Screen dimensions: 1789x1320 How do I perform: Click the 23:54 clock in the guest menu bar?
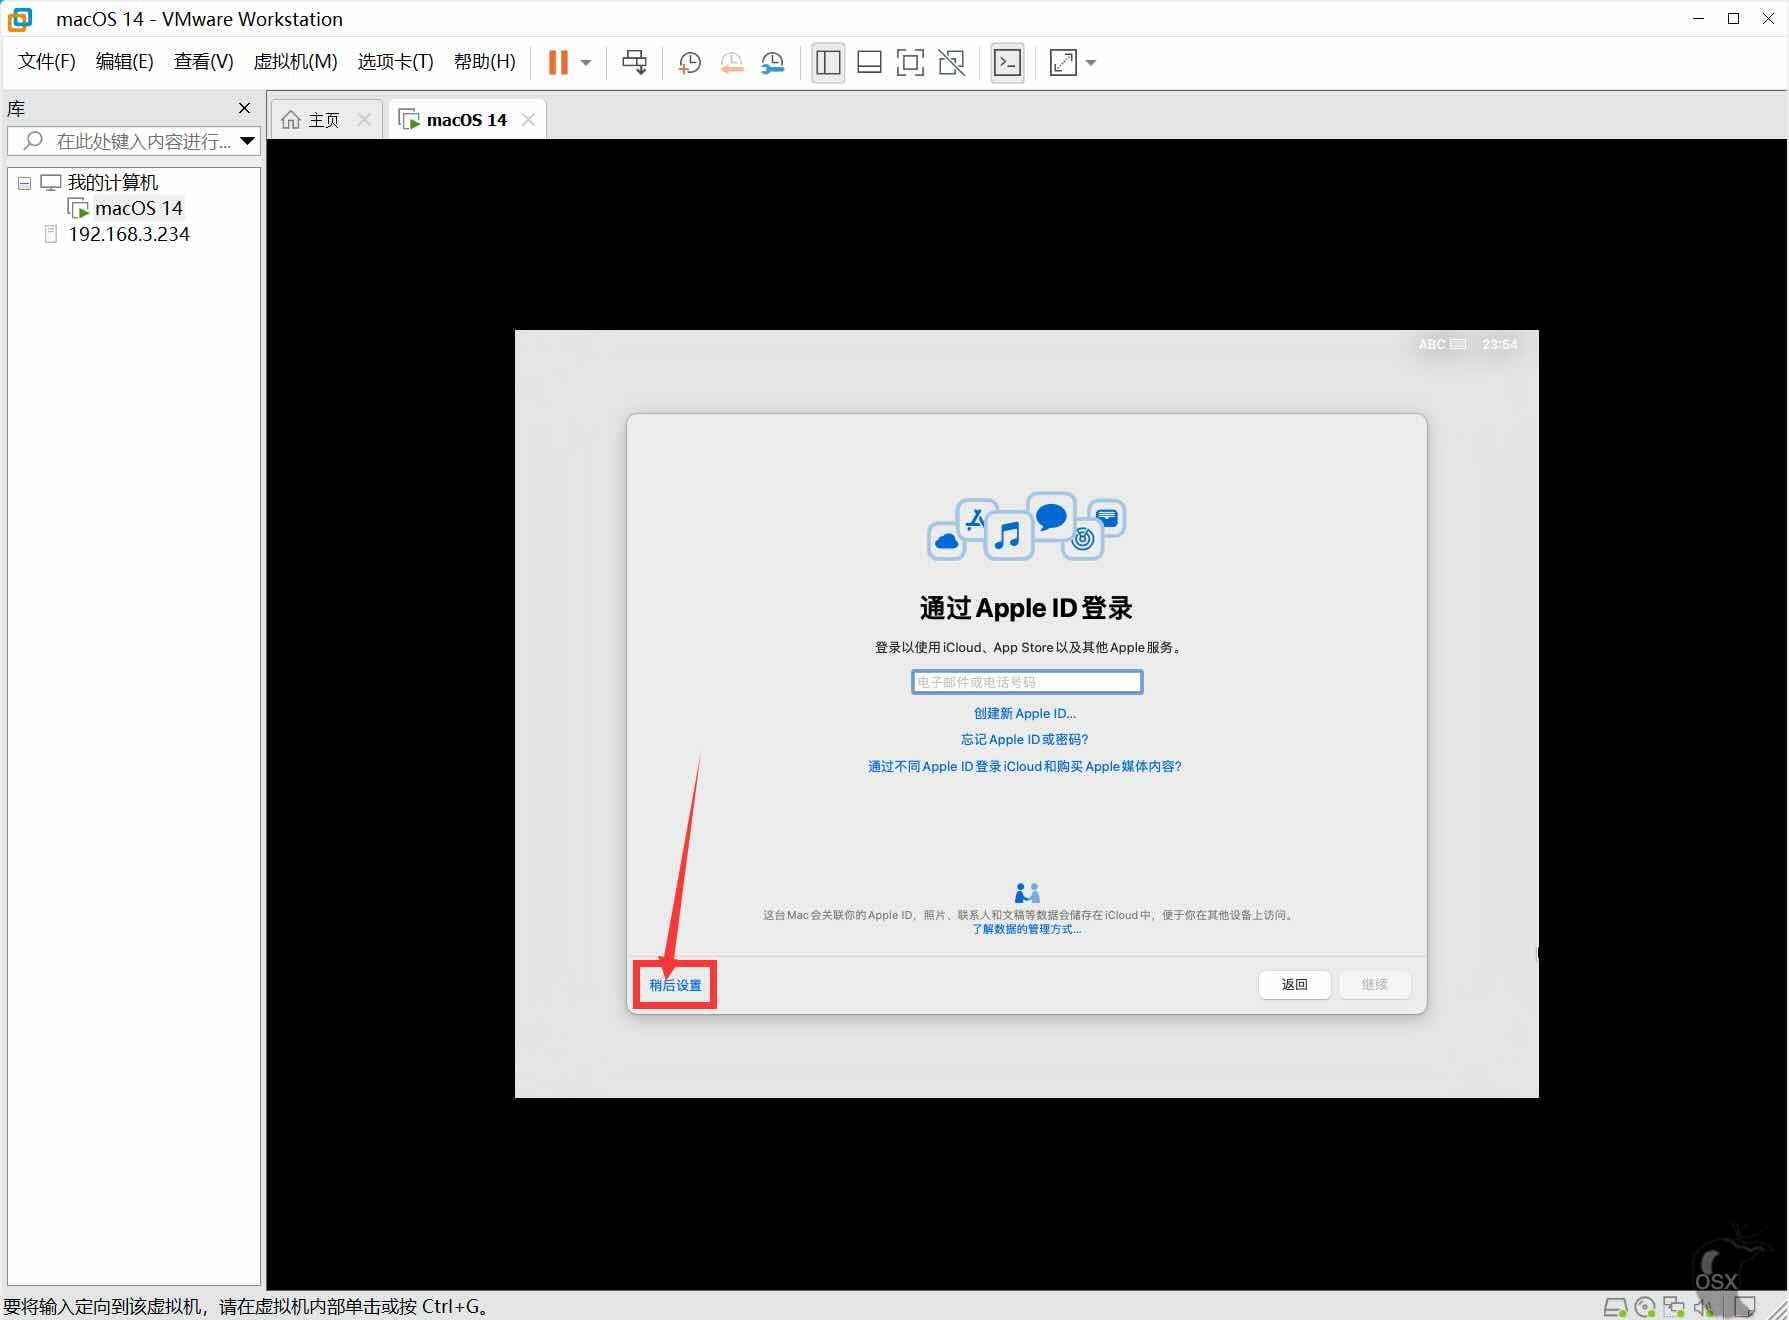coord(1499,344)
